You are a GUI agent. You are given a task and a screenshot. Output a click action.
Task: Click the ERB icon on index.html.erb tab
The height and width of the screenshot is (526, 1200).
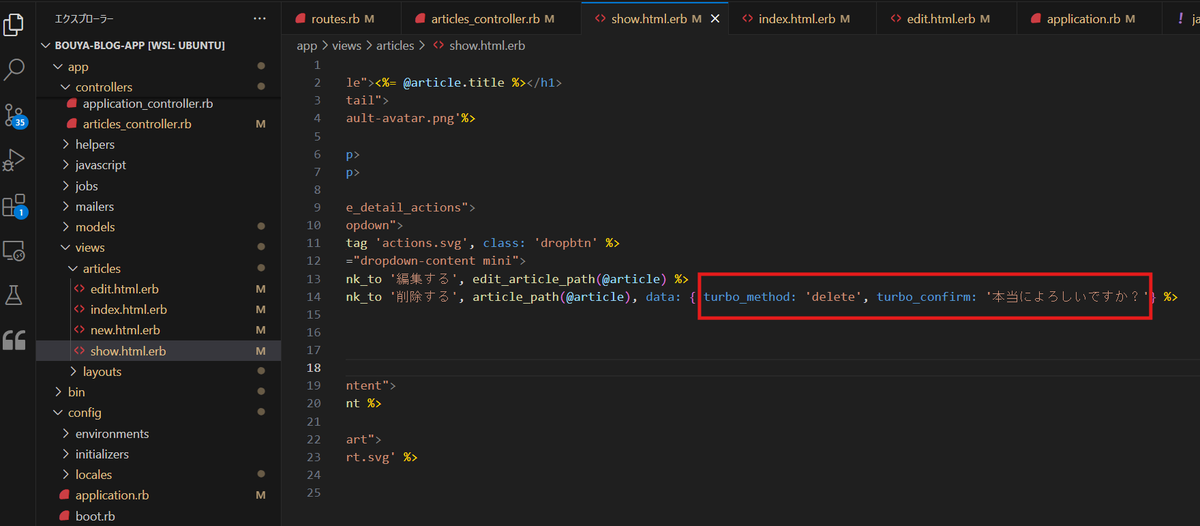pyautogui.click(x=748, y=19)
